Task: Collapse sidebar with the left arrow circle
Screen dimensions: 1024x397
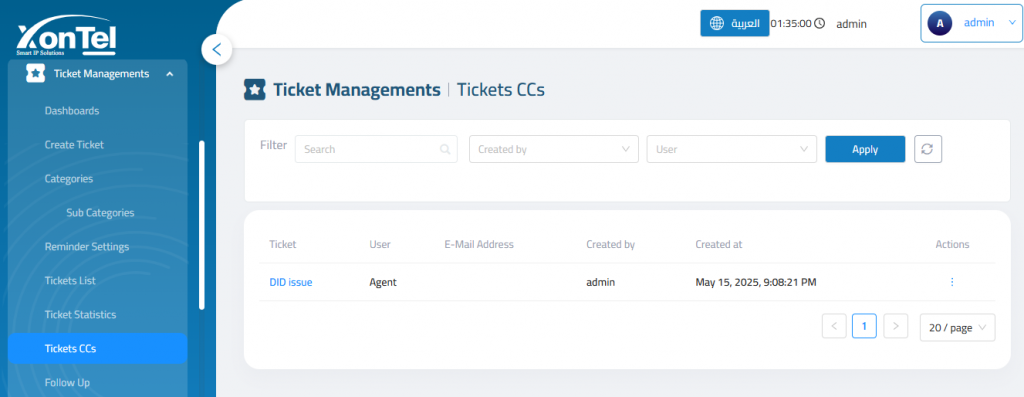Action: 217,49
